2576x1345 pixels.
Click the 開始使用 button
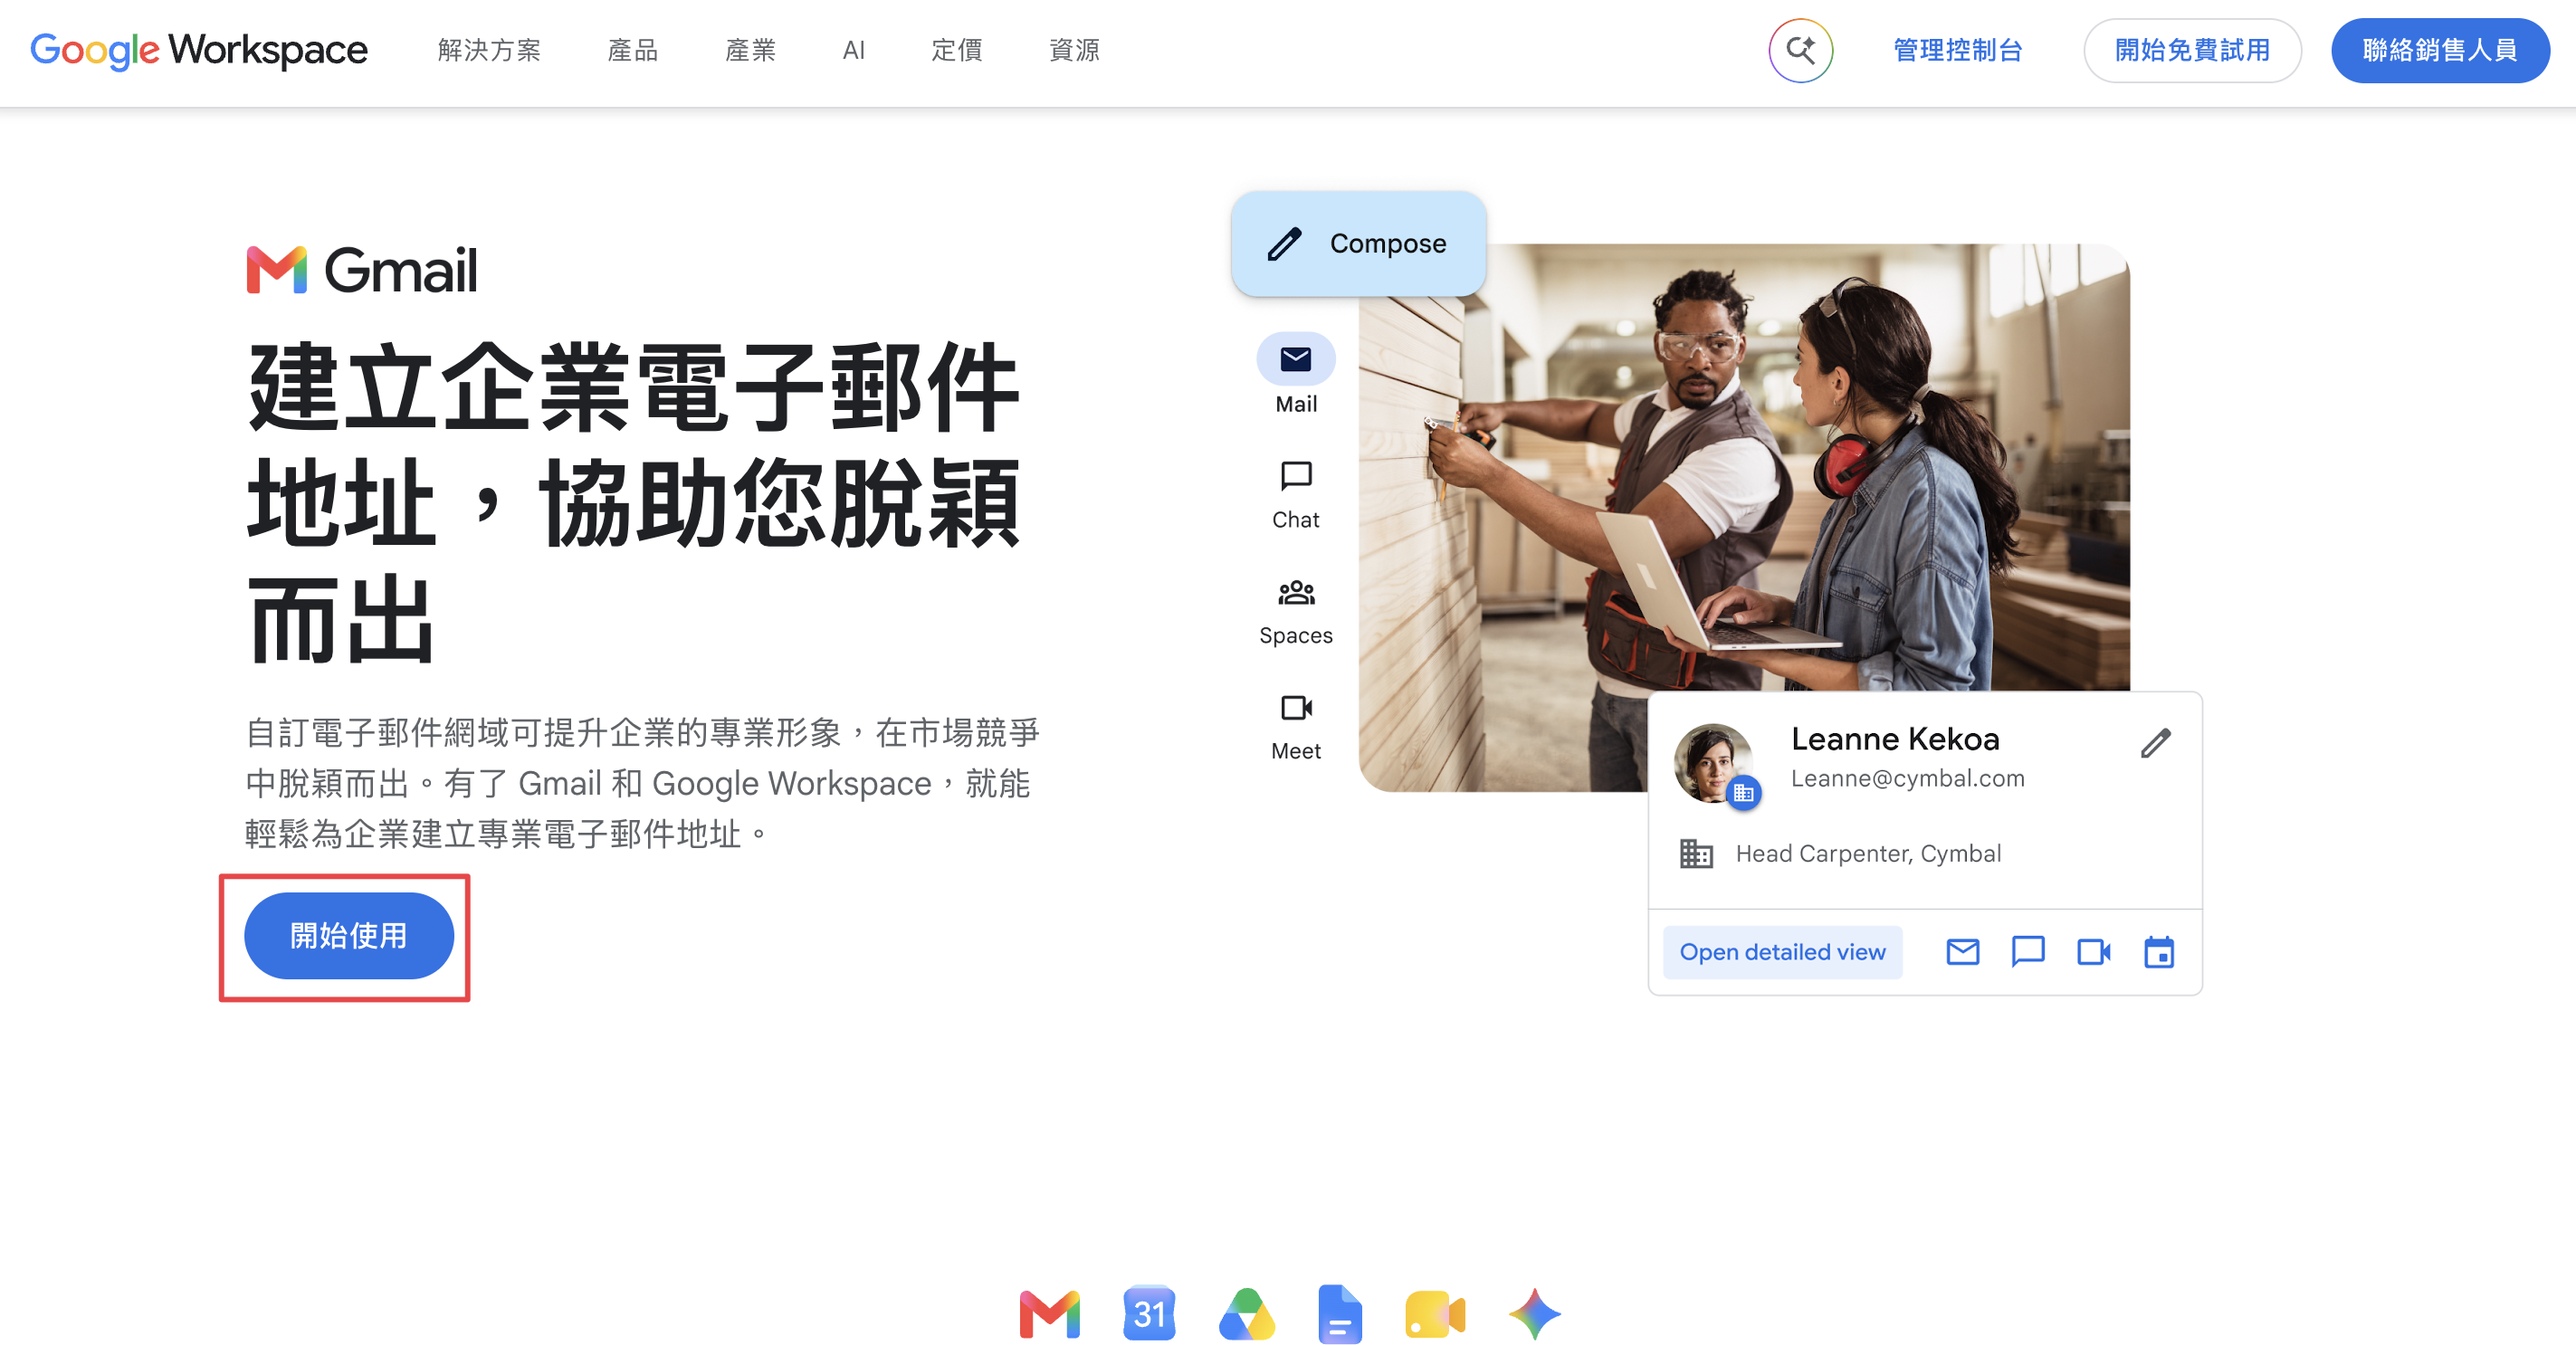pos(349,935)
